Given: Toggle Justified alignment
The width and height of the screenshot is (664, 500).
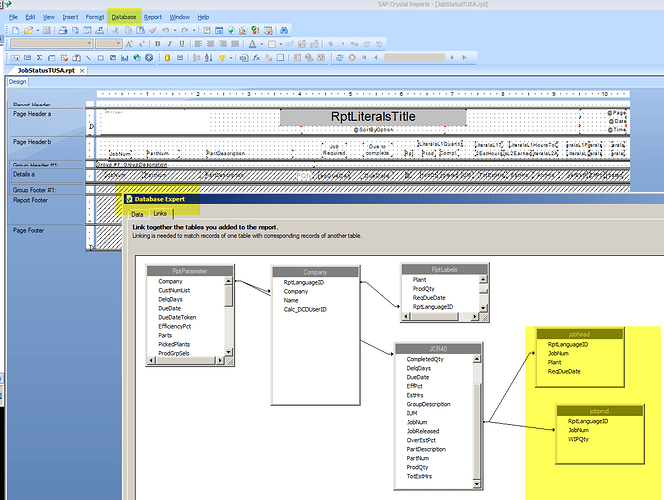Looking at the screenshot, I should coord(235,44).
